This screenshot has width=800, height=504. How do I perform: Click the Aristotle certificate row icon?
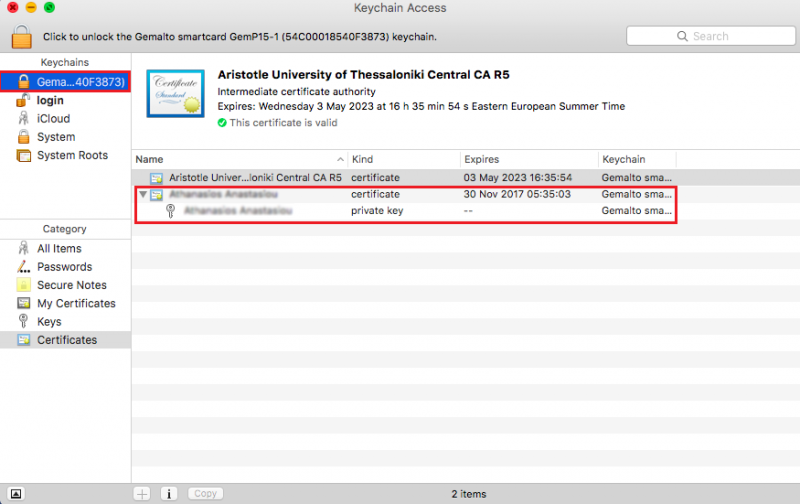click(156, 178)
